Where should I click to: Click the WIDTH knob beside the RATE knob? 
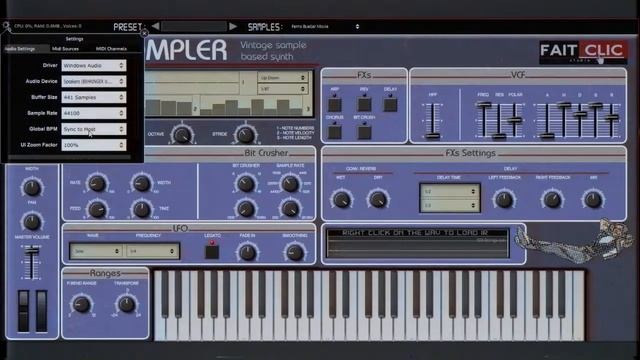(142, 183)
